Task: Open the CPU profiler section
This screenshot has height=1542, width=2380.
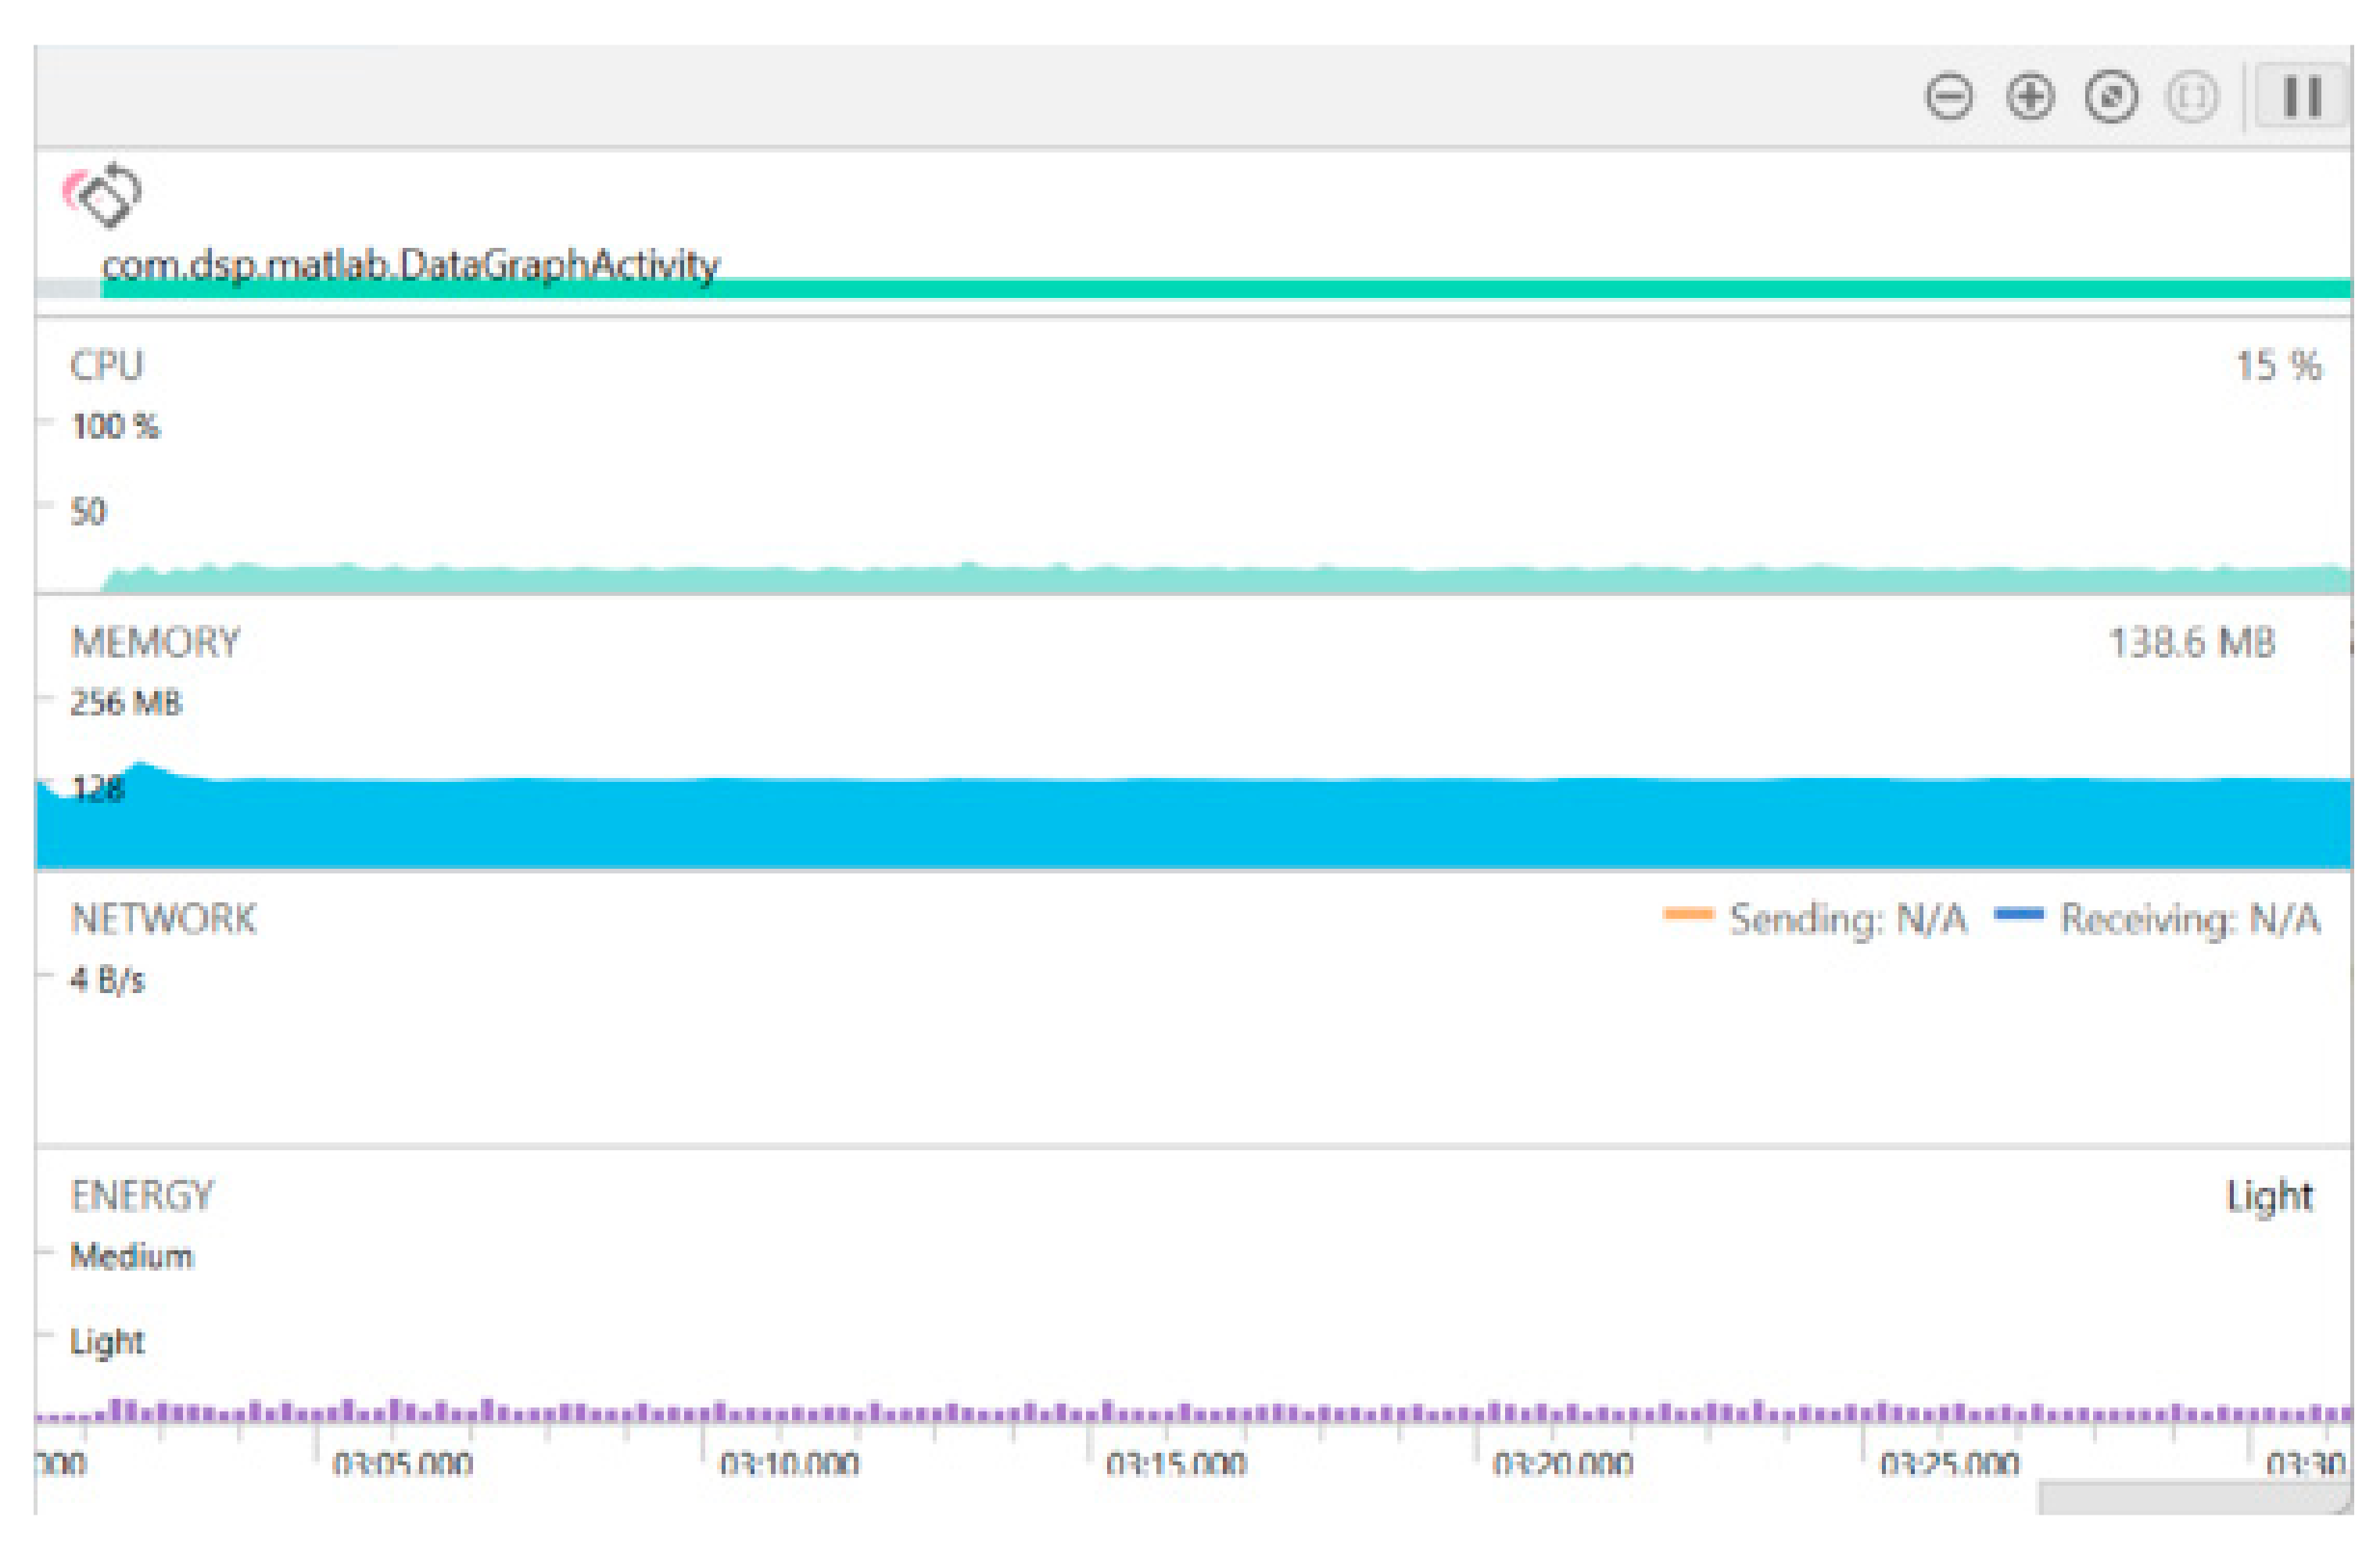Action: [x=106, y=366]
